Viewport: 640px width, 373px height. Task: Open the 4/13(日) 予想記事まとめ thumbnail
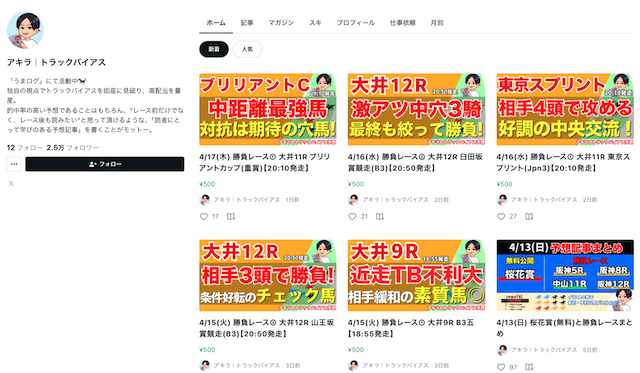[565, 275]
